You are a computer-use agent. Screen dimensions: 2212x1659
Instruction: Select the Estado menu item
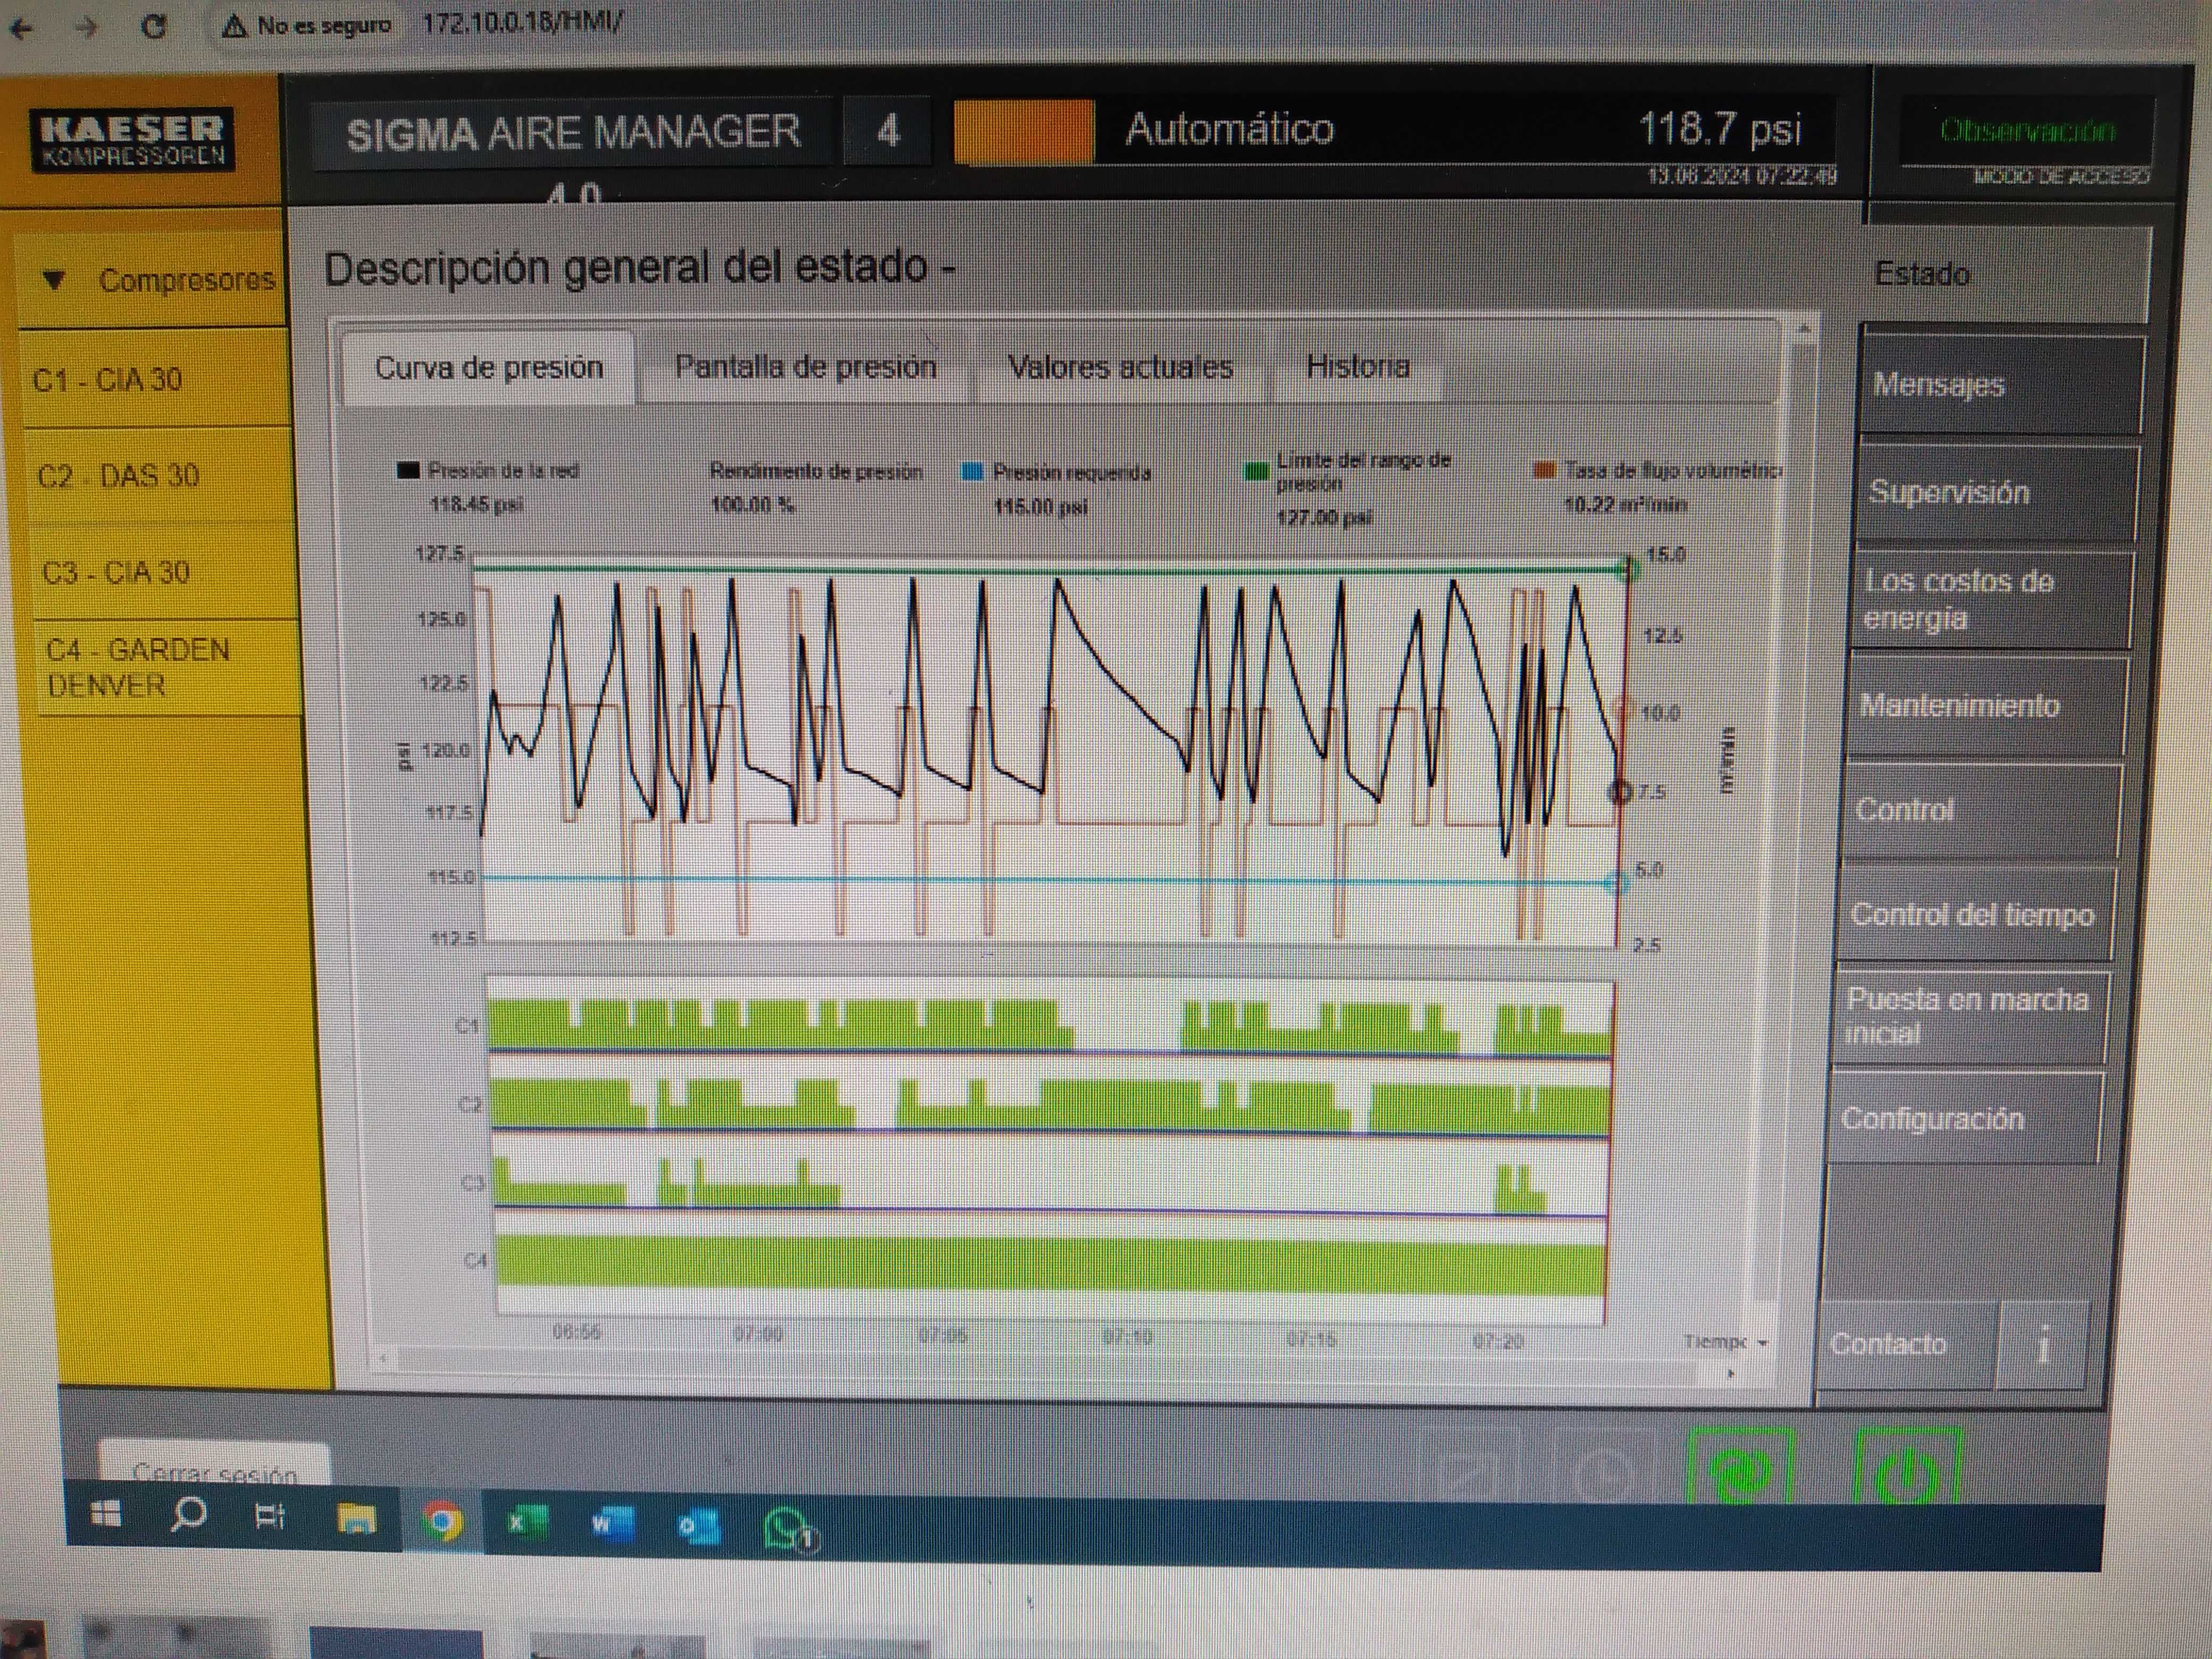(2008, 274)
